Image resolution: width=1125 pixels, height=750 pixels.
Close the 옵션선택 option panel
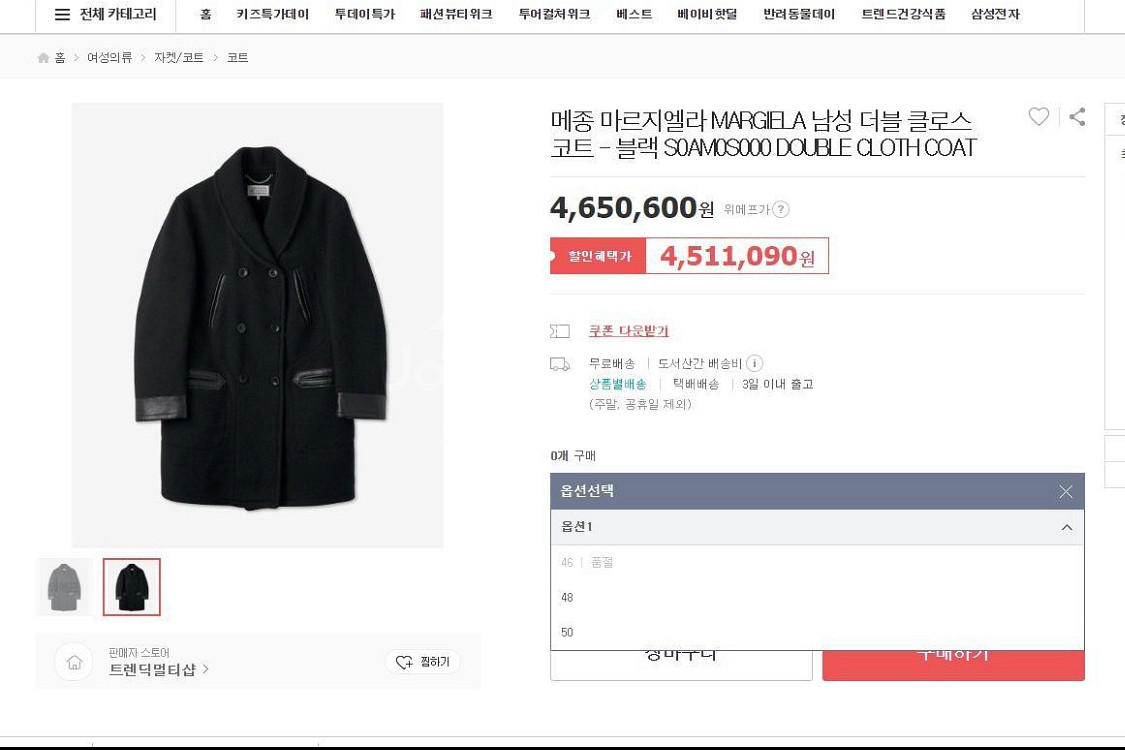[1066, 491]
